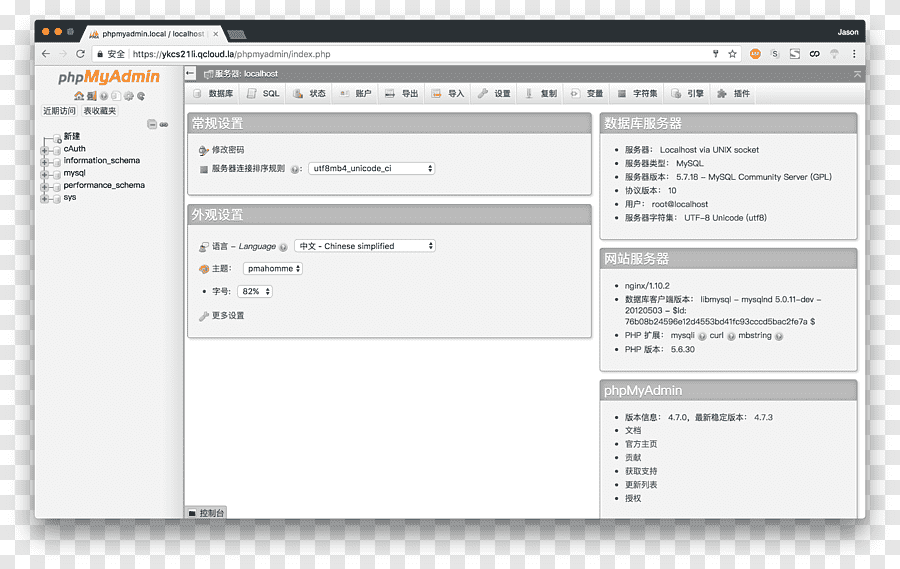Image resolution: width=900 pixels, height=569 pixels.
Task: Click the help icon next to mysqli extension
Action: coord(702,336)
